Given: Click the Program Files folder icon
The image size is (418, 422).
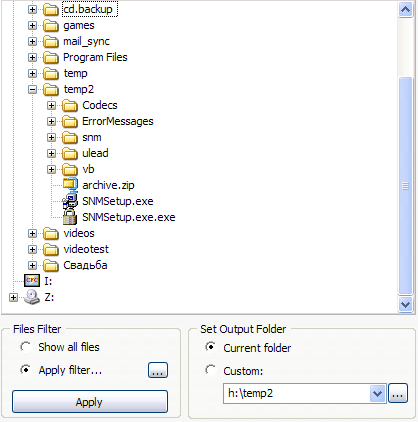Looking at the screenshot, I should tap(51, 57).
